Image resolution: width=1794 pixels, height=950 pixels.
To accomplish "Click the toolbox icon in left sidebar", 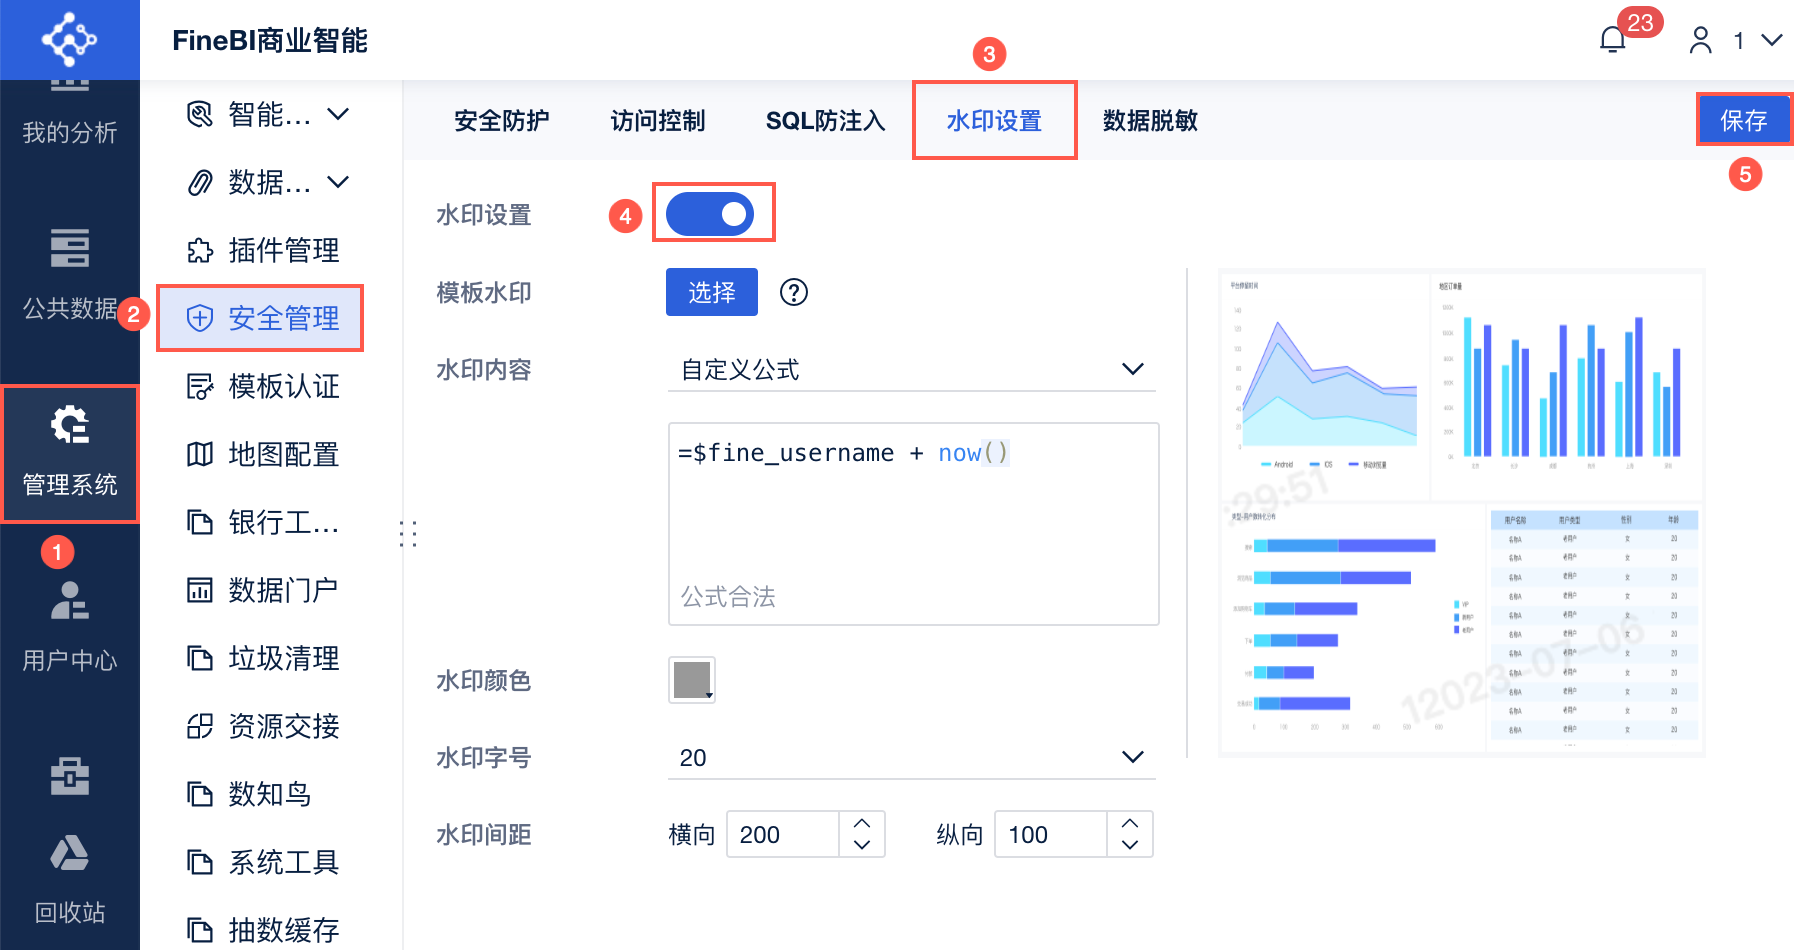I will click(70, 775).
